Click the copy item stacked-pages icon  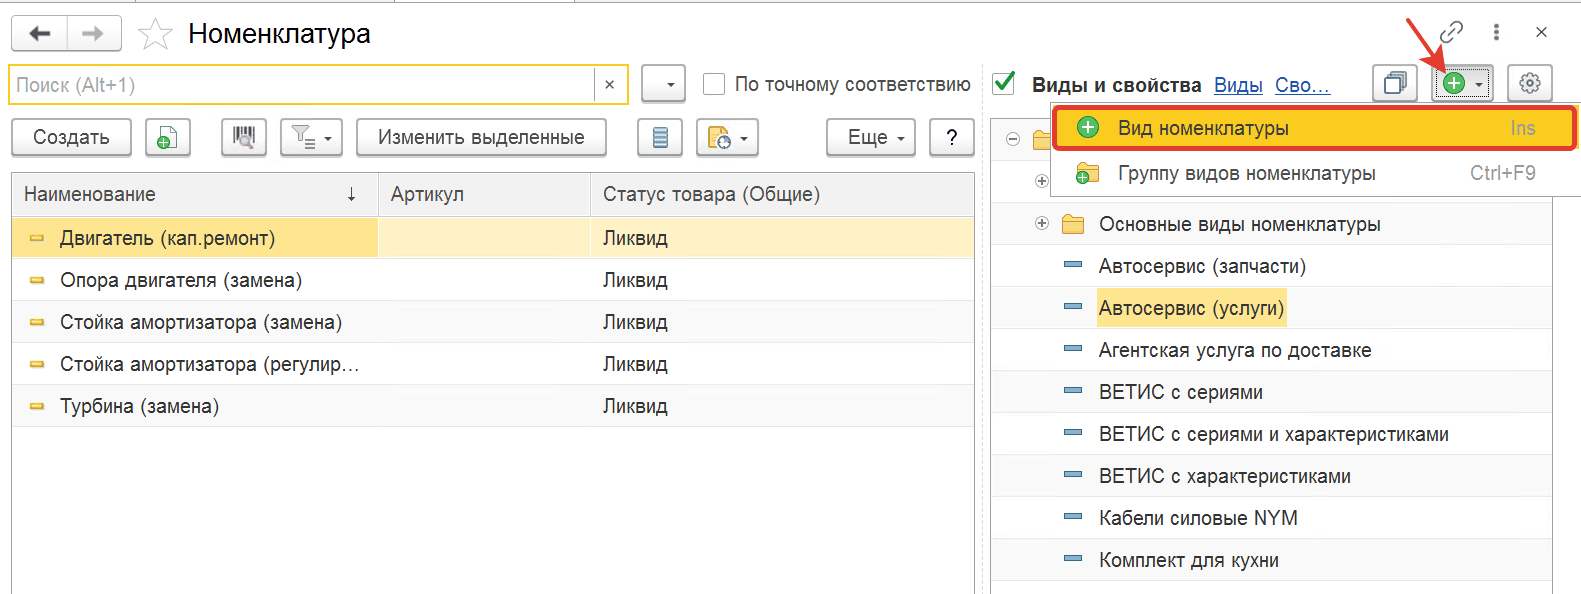pyautogui.click(x=1395, y=83)
